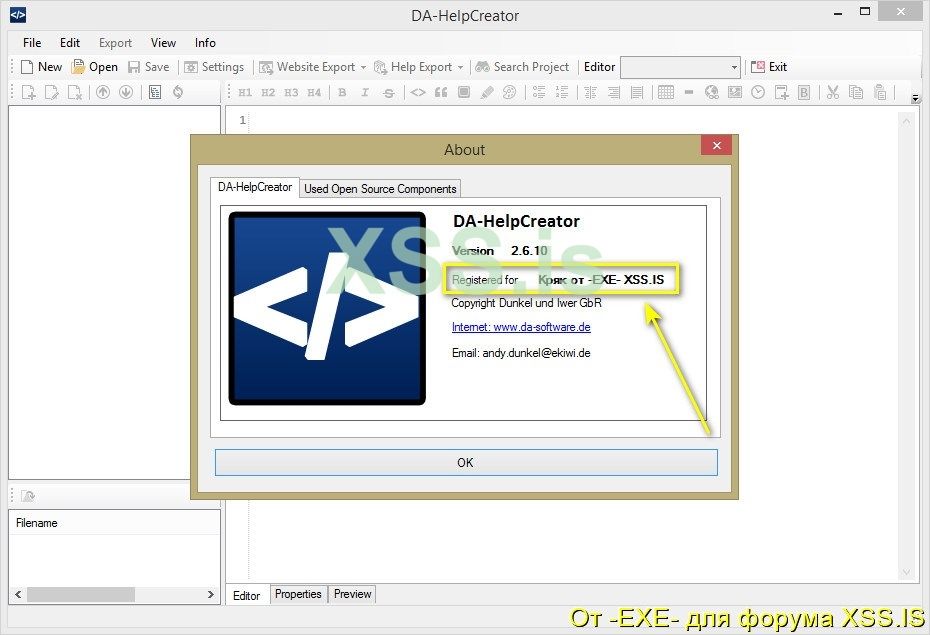The image size is (930, 635).
Task: Open the File menu
Action: point(32,43)
